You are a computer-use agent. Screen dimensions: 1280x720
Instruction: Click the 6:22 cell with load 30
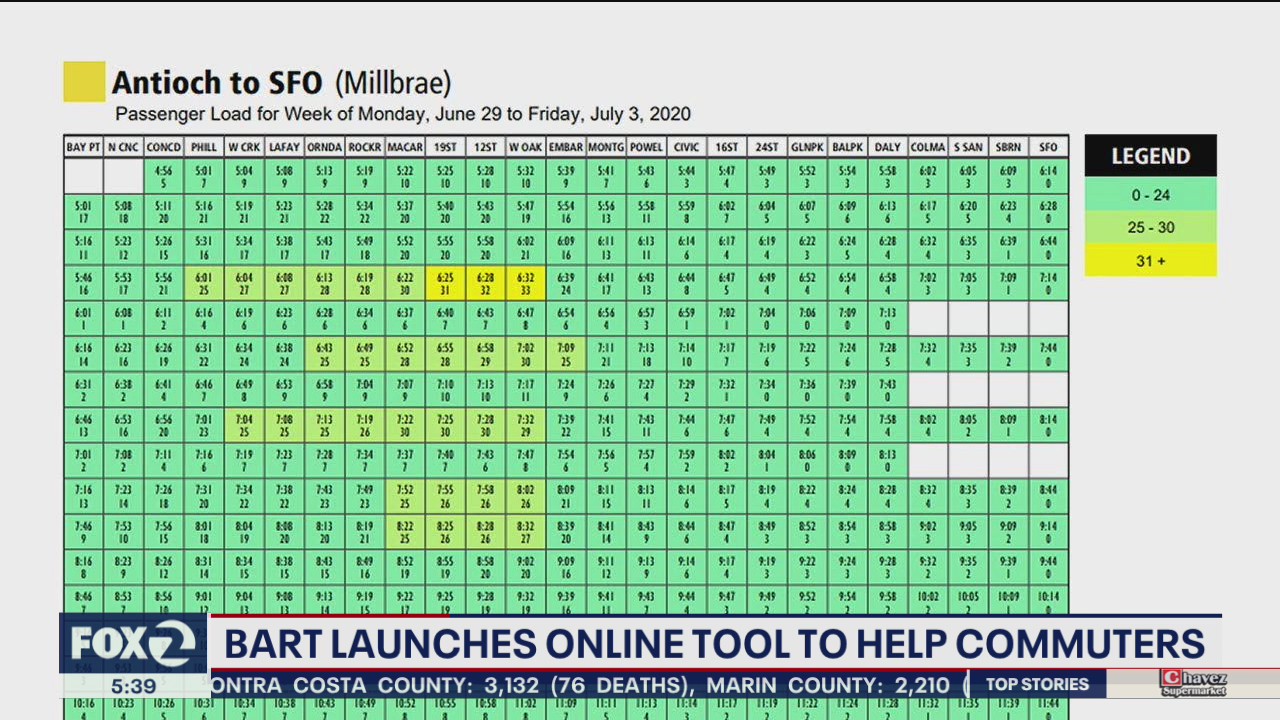pyautogui.click(x=405, y=284)
